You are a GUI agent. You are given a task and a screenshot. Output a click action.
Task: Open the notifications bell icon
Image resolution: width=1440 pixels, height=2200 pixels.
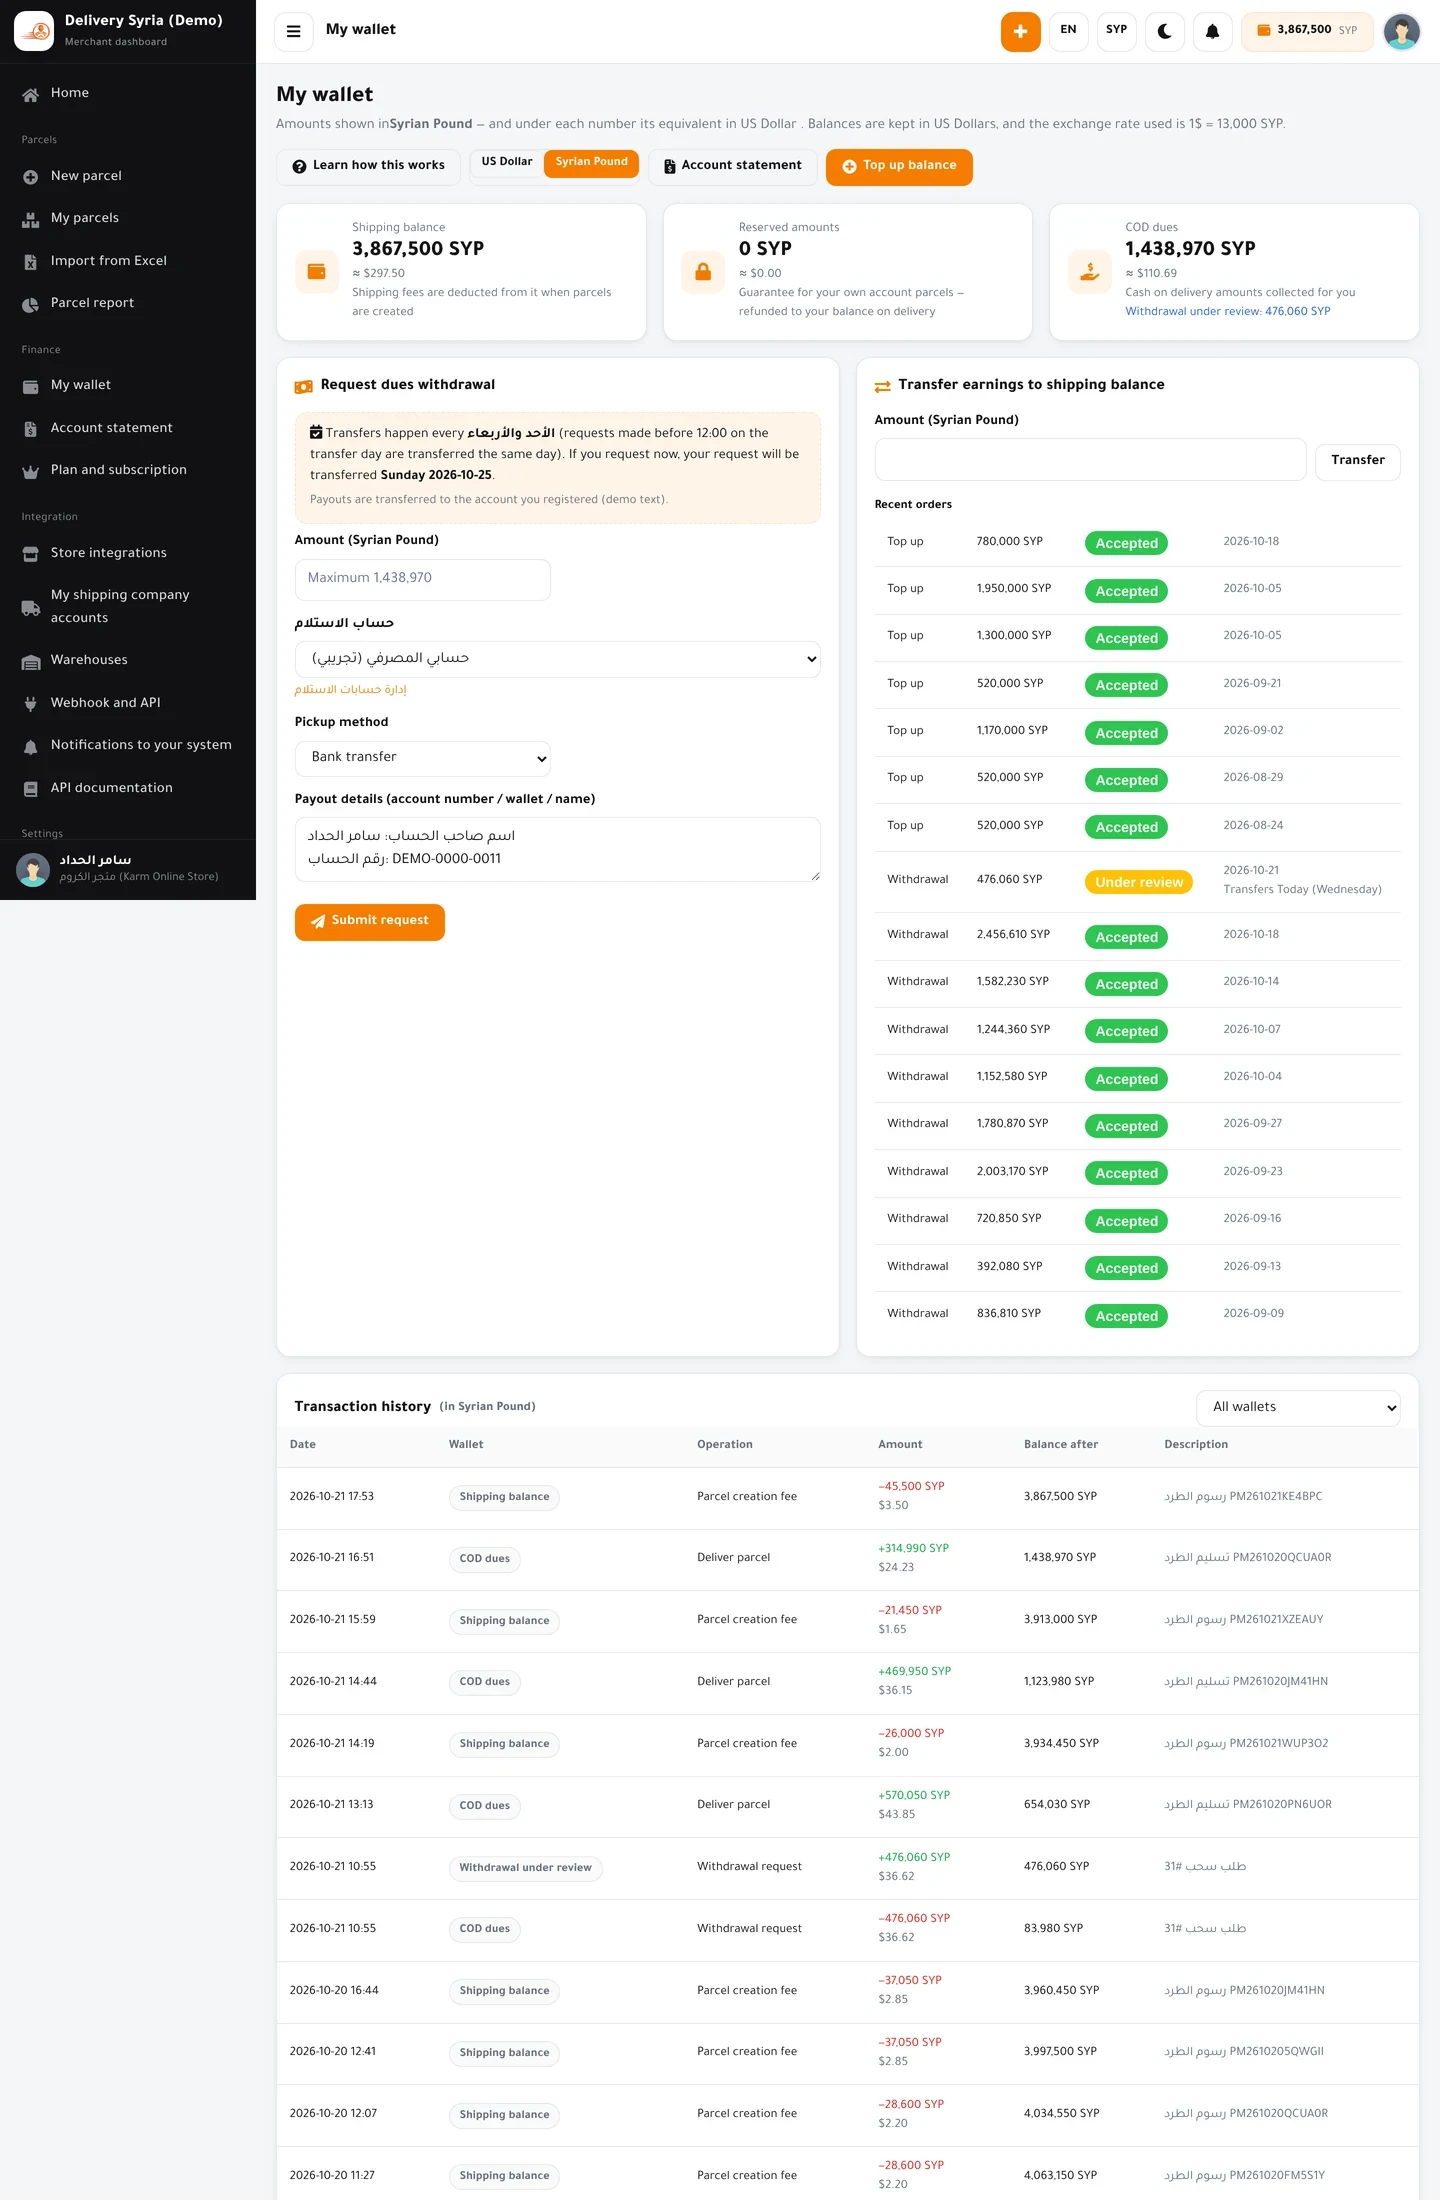1212,31
